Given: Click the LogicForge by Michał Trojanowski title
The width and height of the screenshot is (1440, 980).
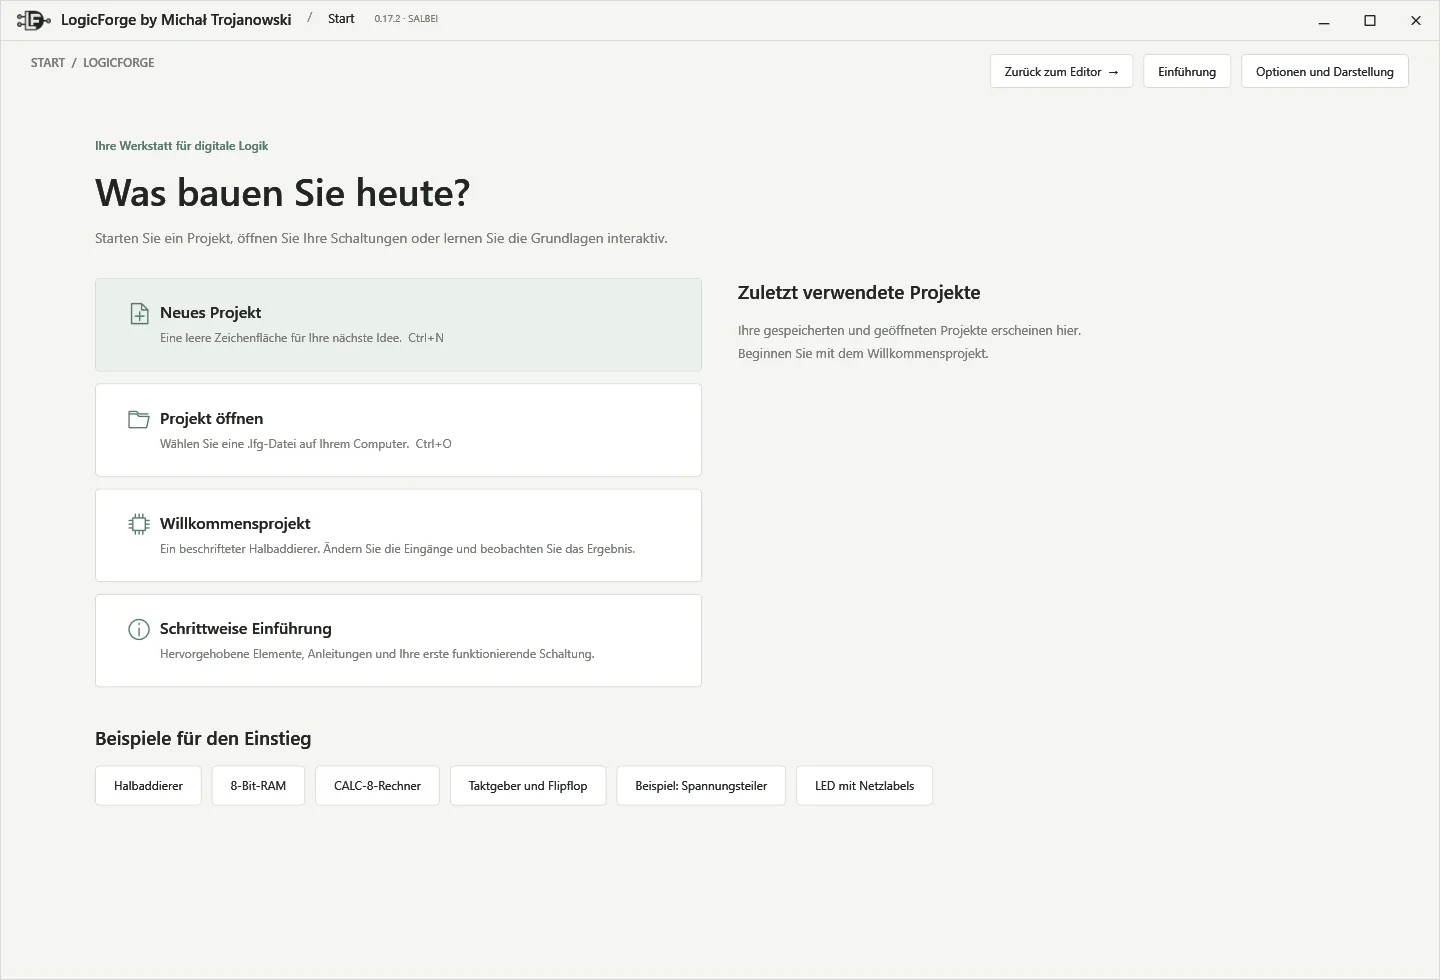Looking at the screenshot, I should coord(176,19).
